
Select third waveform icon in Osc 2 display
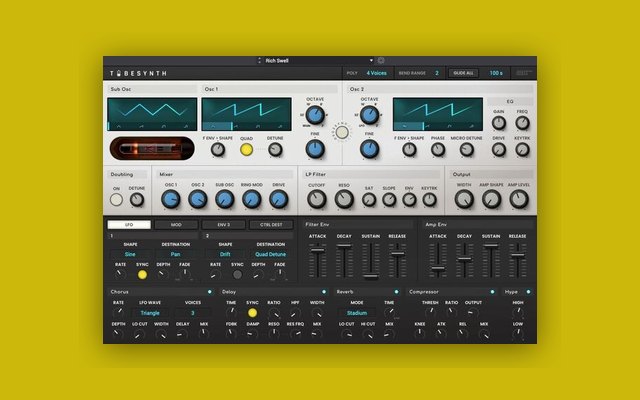pyautogui.click(x=449, y=127)
